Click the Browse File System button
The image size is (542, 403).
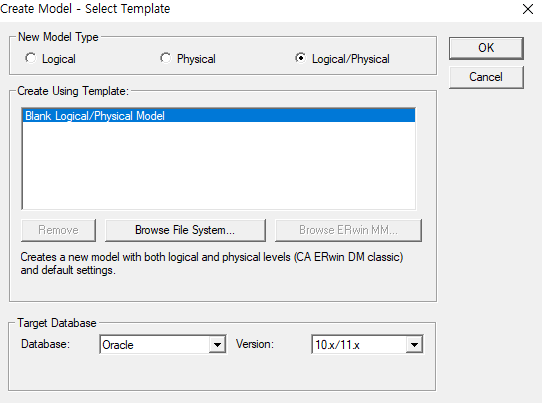[x=185, y=230]
